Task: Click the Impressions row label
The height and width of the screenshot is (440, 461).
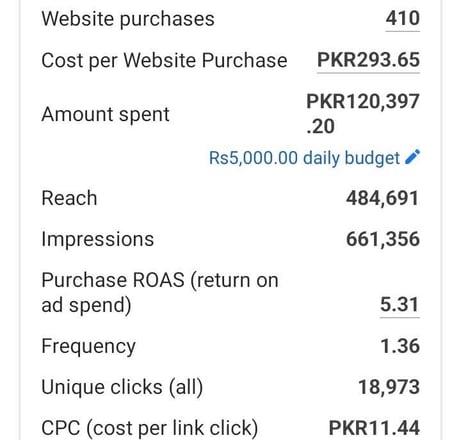Action: click(x=98, y=240)
